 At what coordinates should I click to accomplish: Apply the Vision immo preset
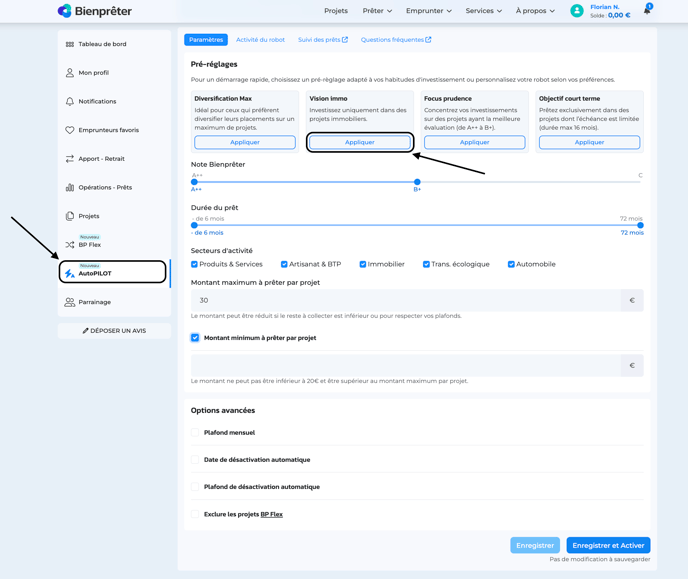coord(360,142)
